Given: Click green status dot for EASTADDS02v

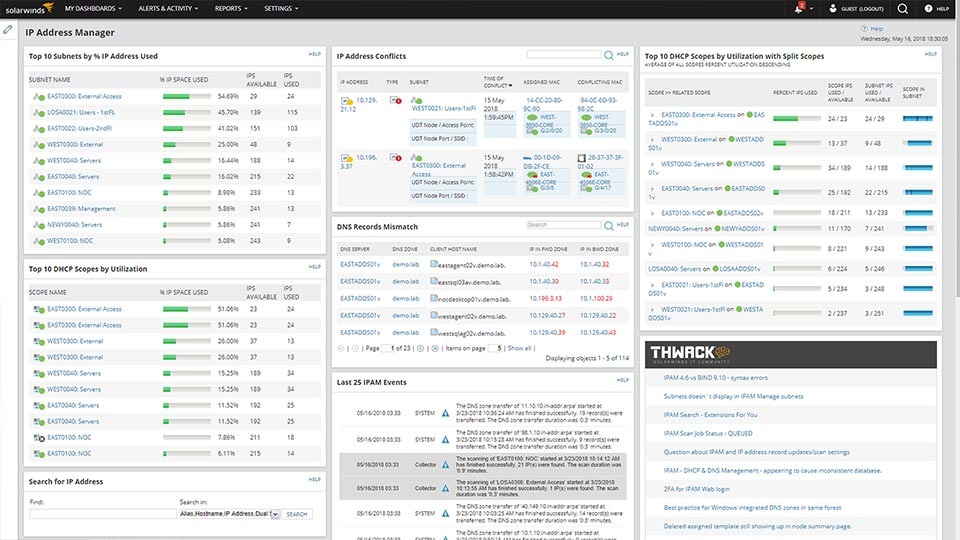Looking at the screenshot, I should [x=720, y=213].
